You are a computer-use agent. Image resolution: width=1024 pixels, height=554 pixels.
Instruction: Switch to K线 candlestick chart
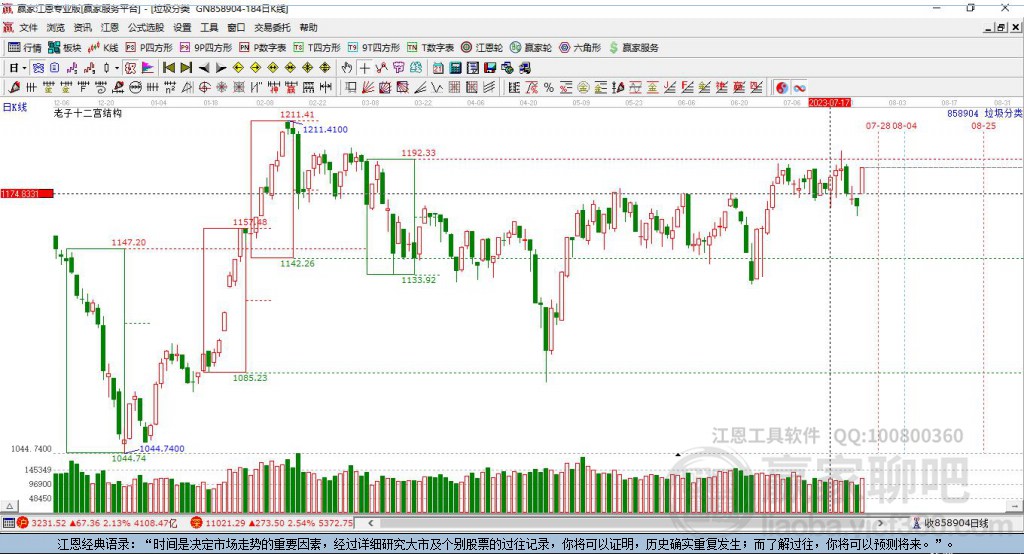pos(103,48)
